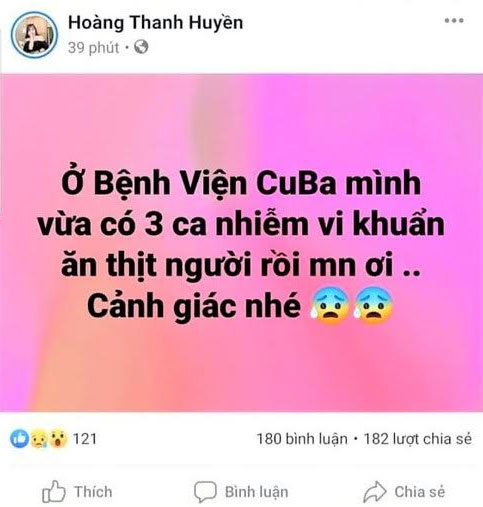The width and height of the screenshot is (483, 507).
Task: Click the 39 phút timestamp
Action: point(93,48)
